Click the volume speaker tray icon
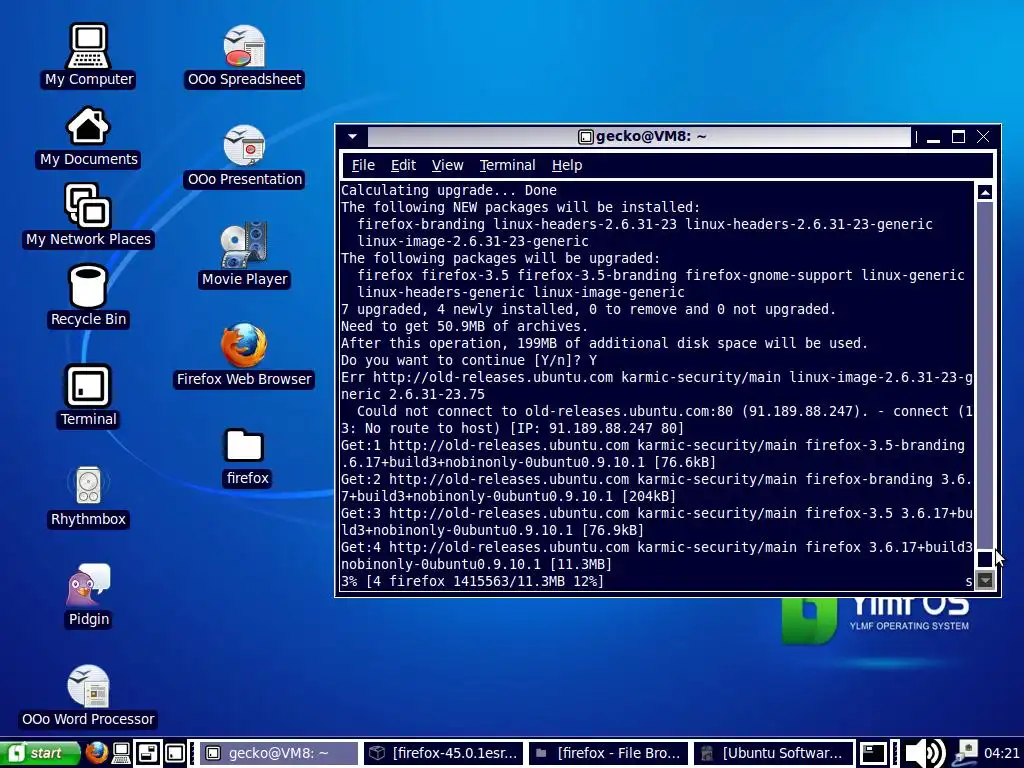 [925, 753]
